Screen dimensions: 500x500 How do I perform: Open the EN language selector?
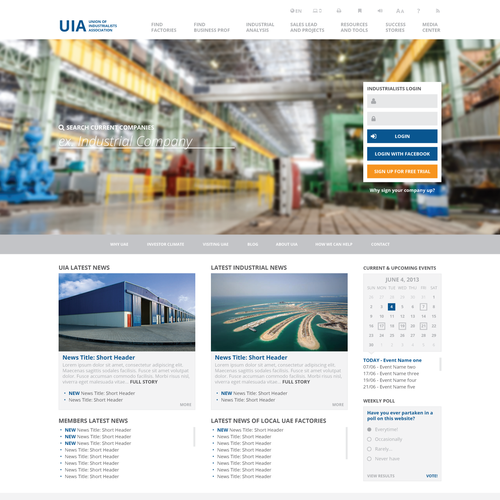click(x=296, y=11)
